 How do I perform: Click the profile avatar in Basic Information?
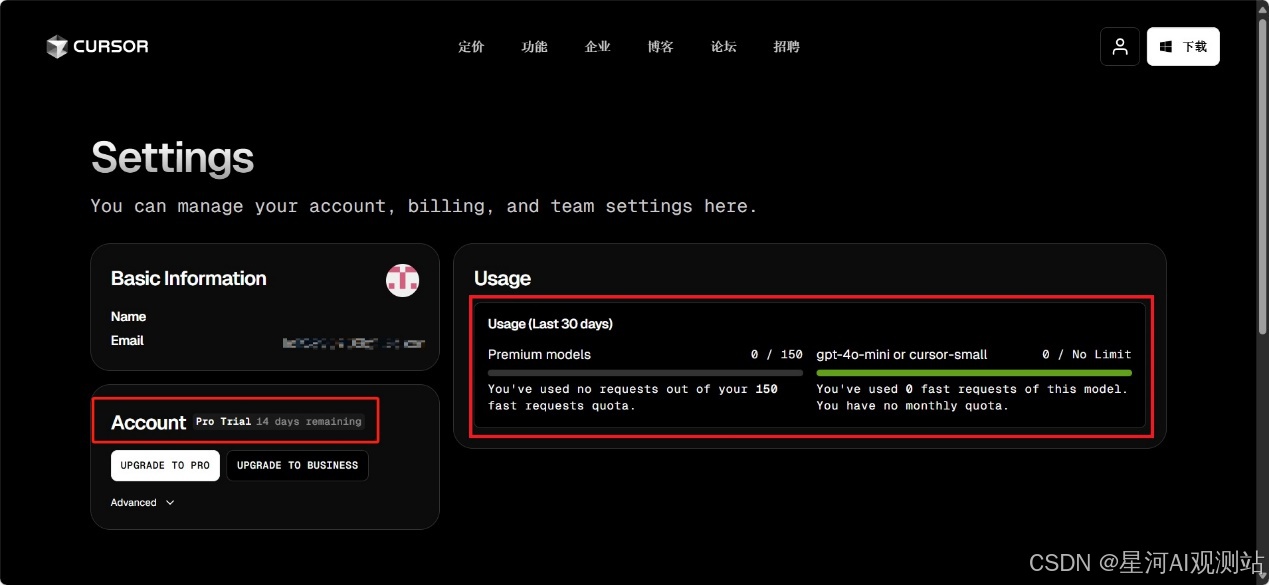click(x=403, y=280)
